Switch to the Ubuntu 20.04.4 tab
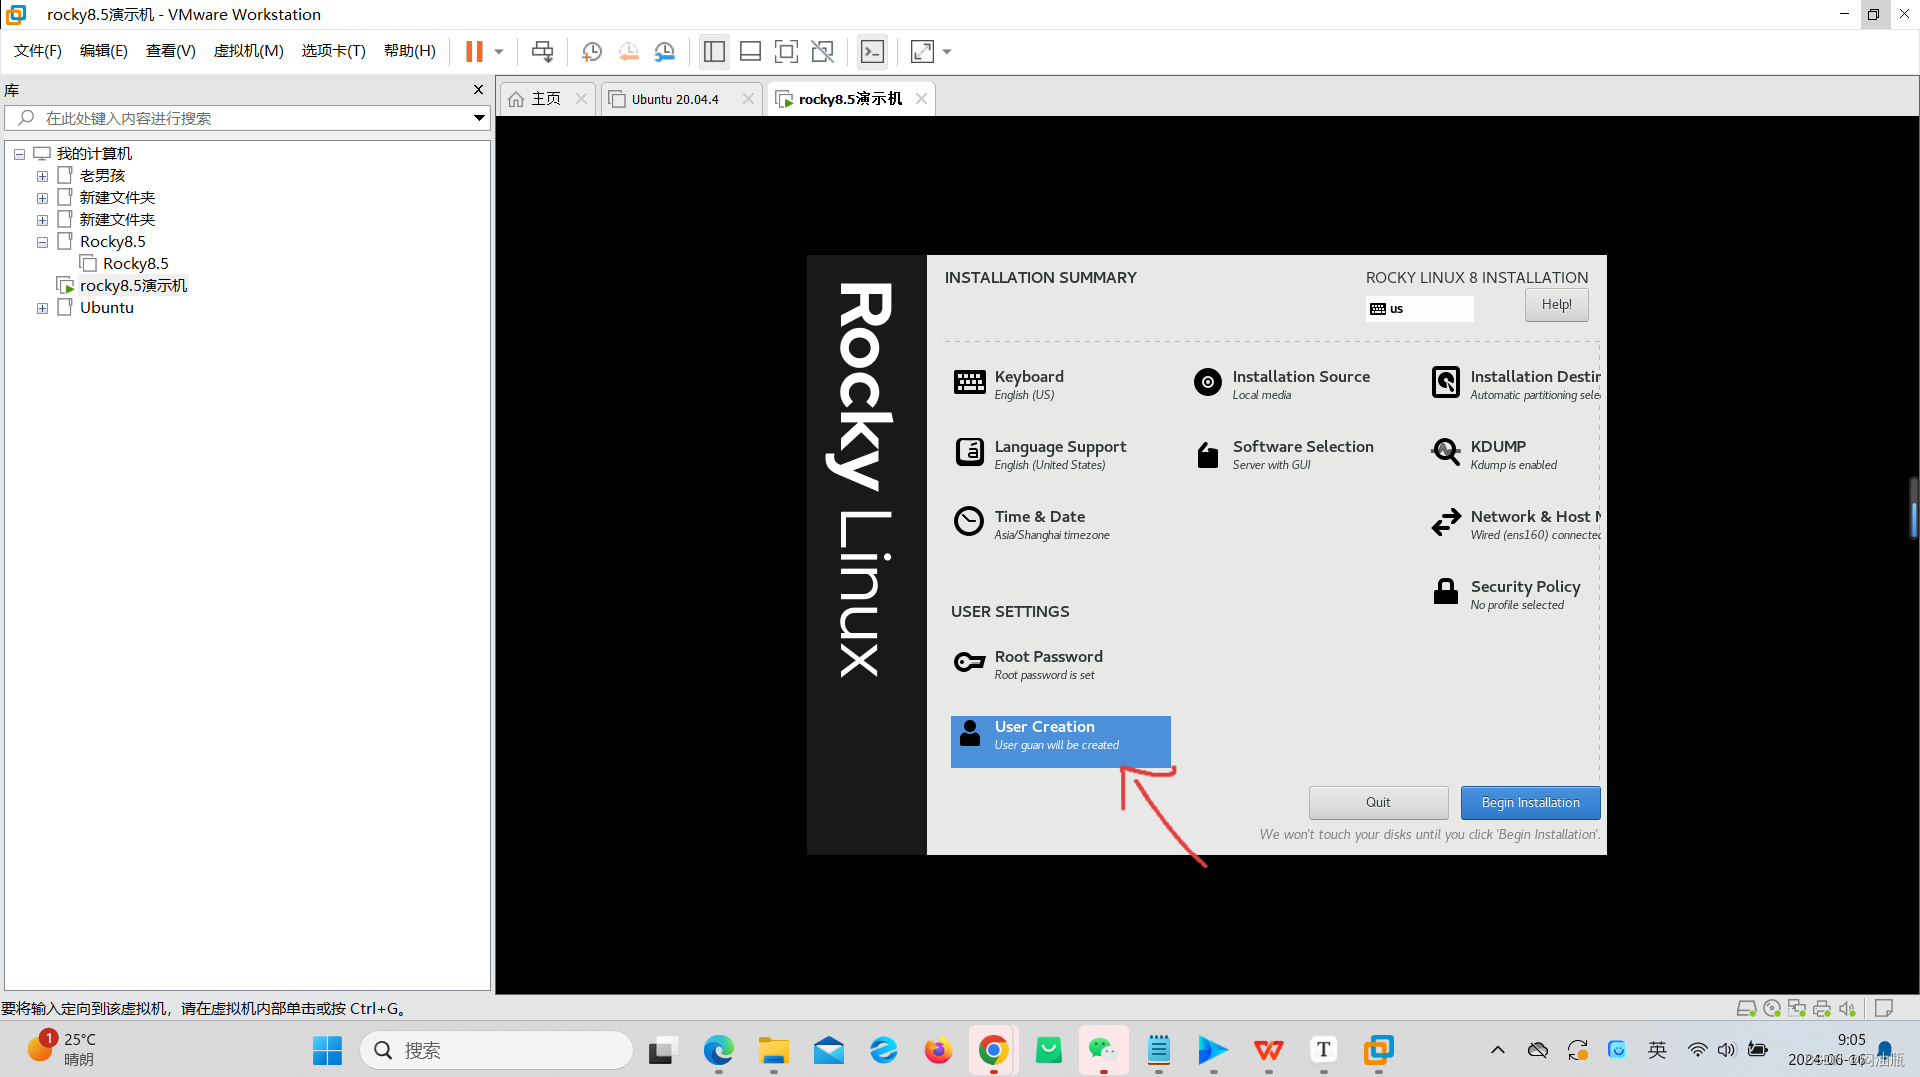Screen dimensions: 1920x1077 pos(675,99)
